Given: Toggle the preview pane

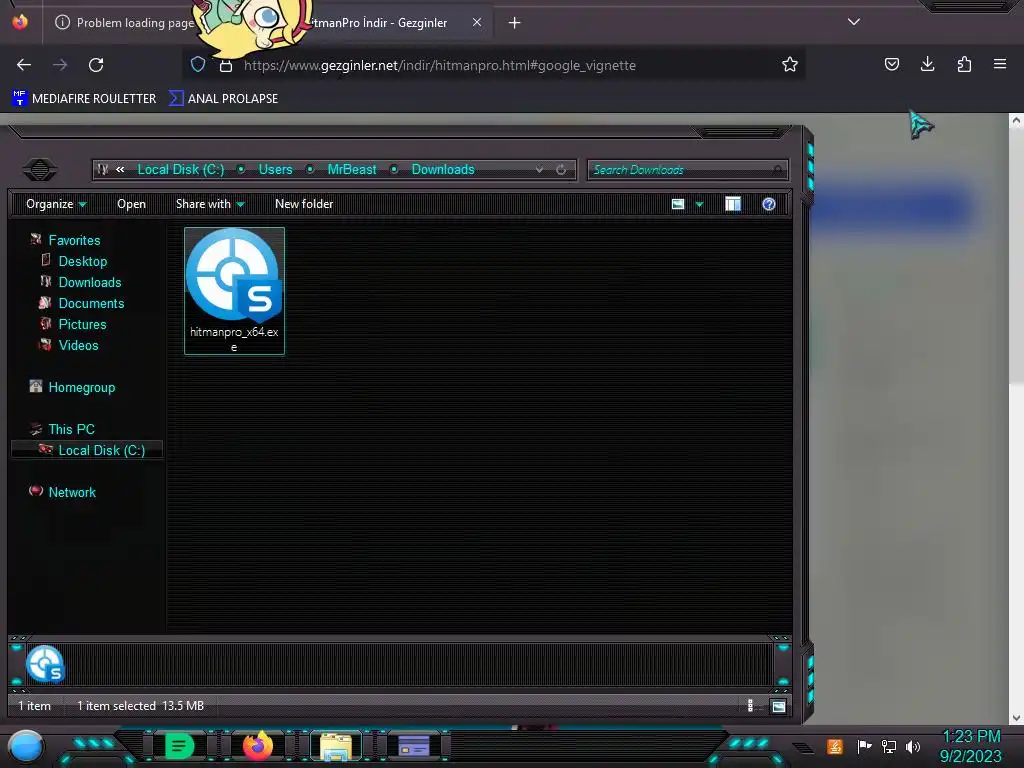Looking at the screenshot, I should pyautogui.click(x=733, y=204).
